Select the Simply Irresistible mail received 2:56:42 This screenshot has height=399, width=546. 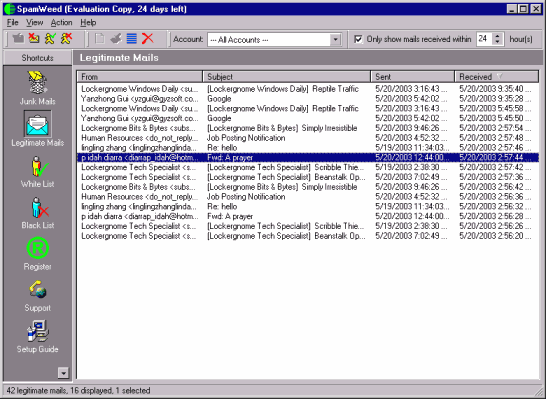[308, 187]
